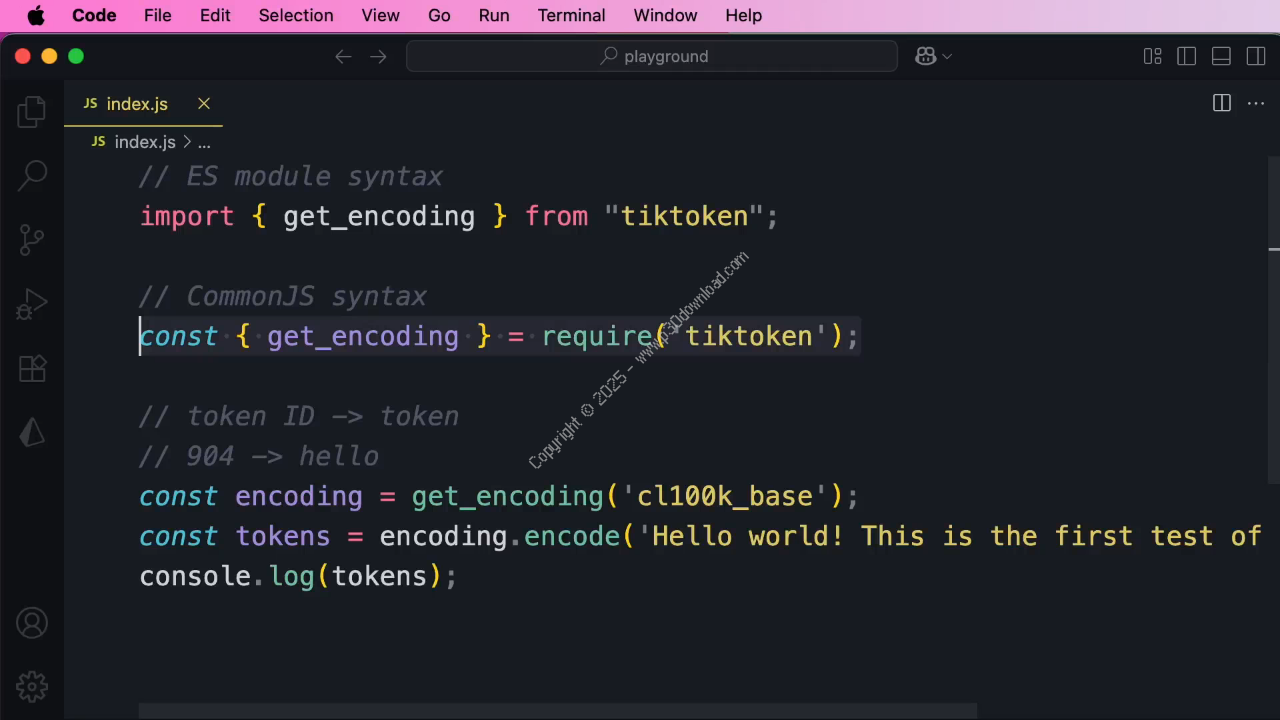Open the Manage settings gear
The height and width of the screenshot is (720, 1280).
[x=32, y=687]
